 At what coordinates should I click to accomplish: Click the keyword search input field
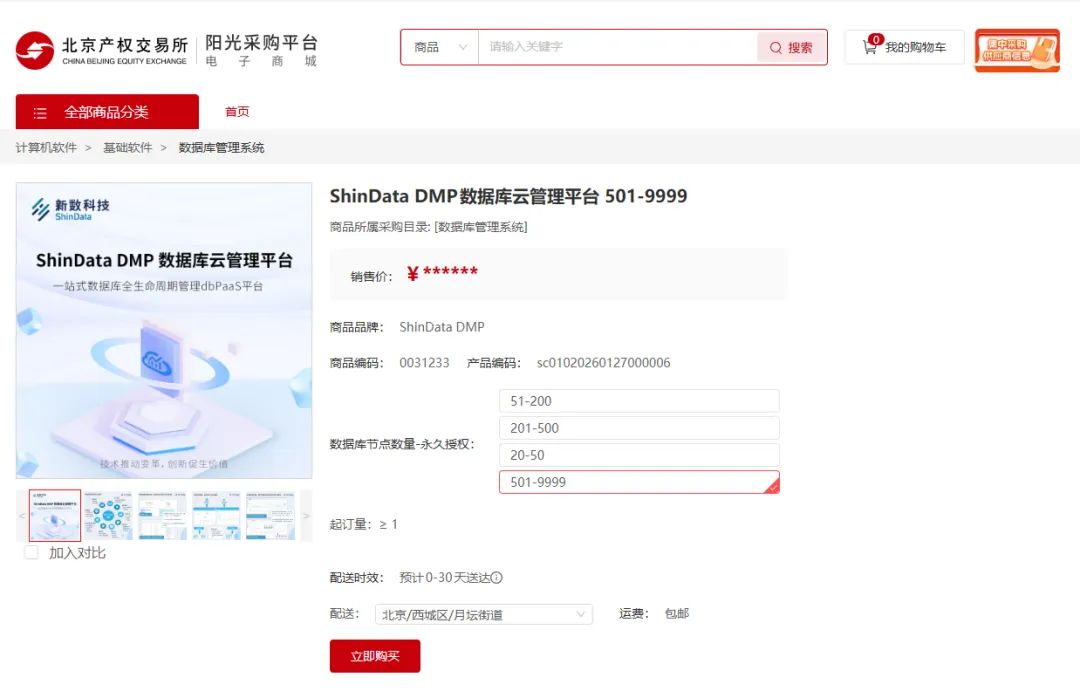tap(617, 47)
